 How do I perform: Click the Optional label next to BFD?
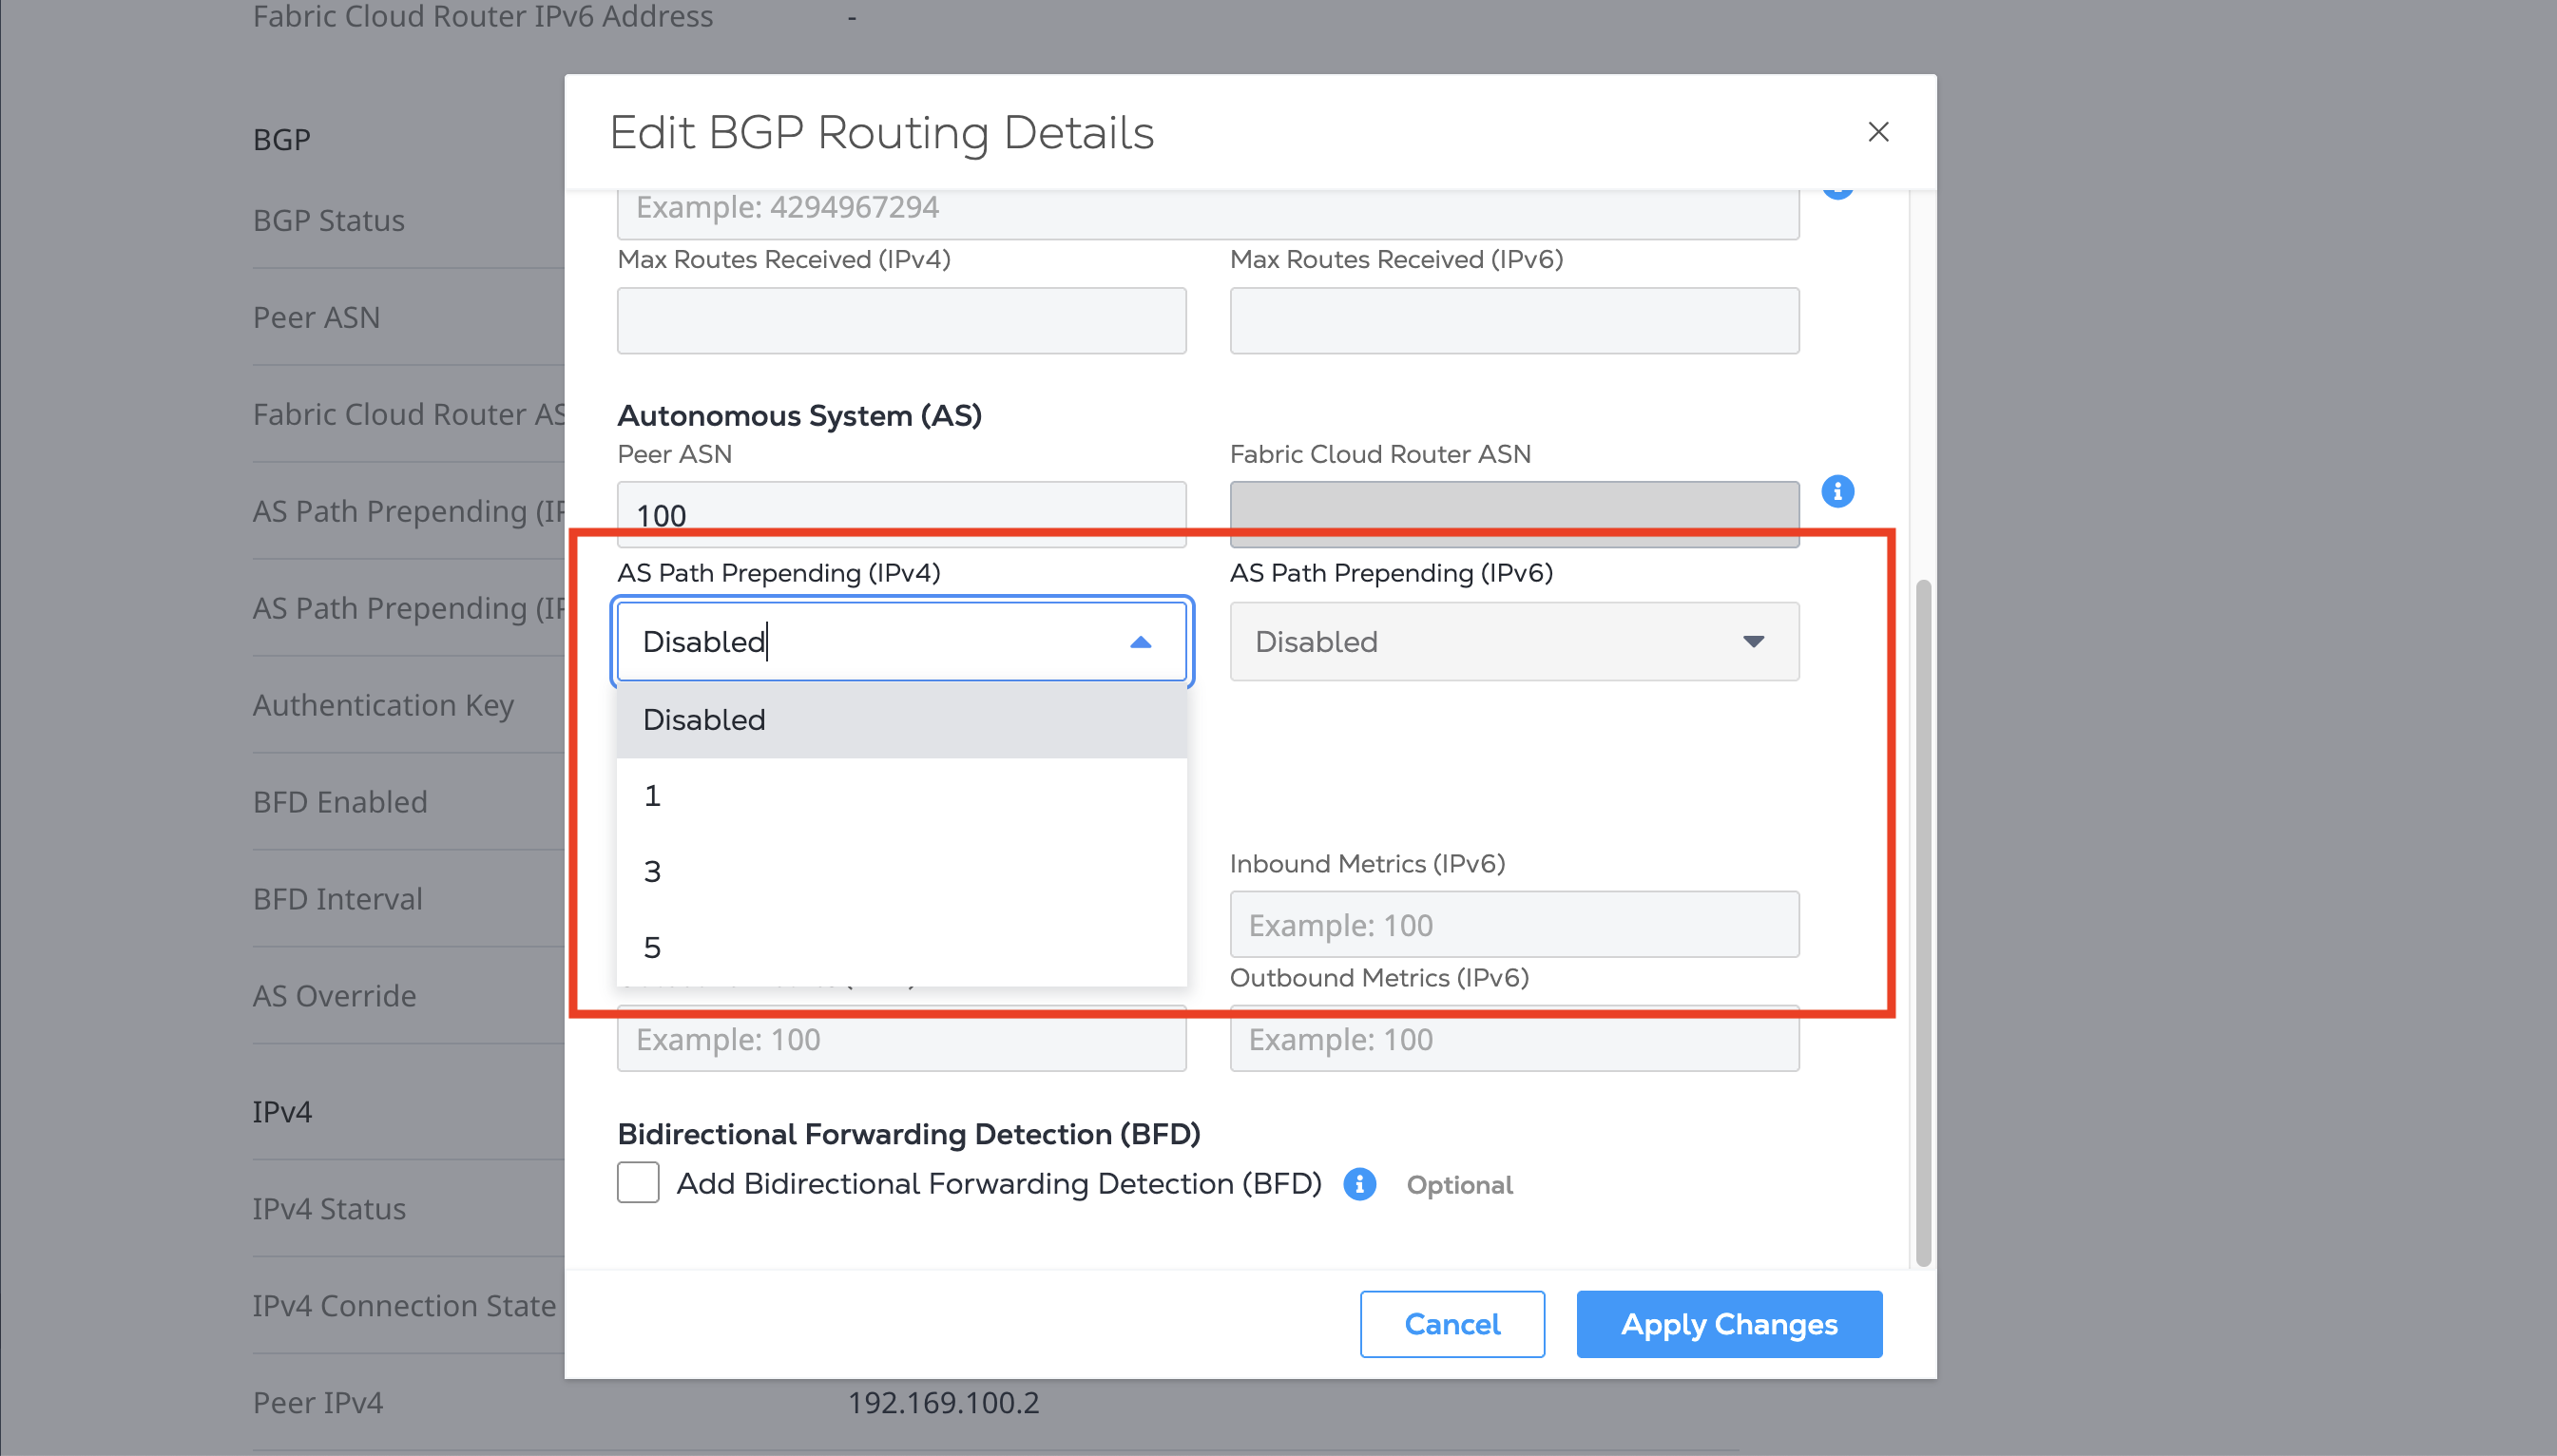(x=1459, y=1185)
